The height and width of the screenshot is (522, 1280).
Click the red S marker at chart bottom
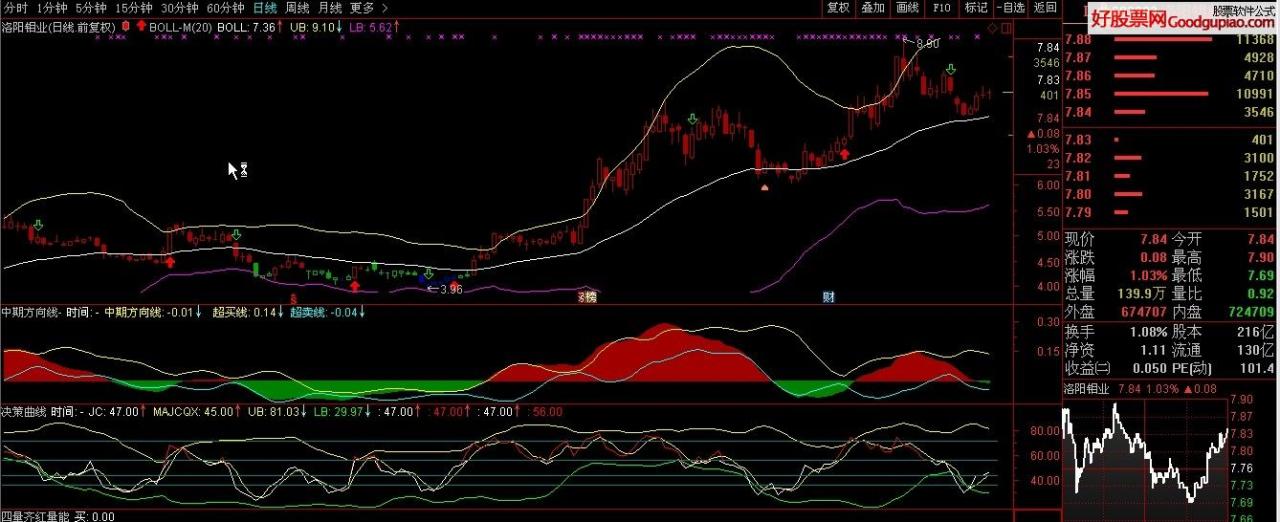(x=293, y=298)
